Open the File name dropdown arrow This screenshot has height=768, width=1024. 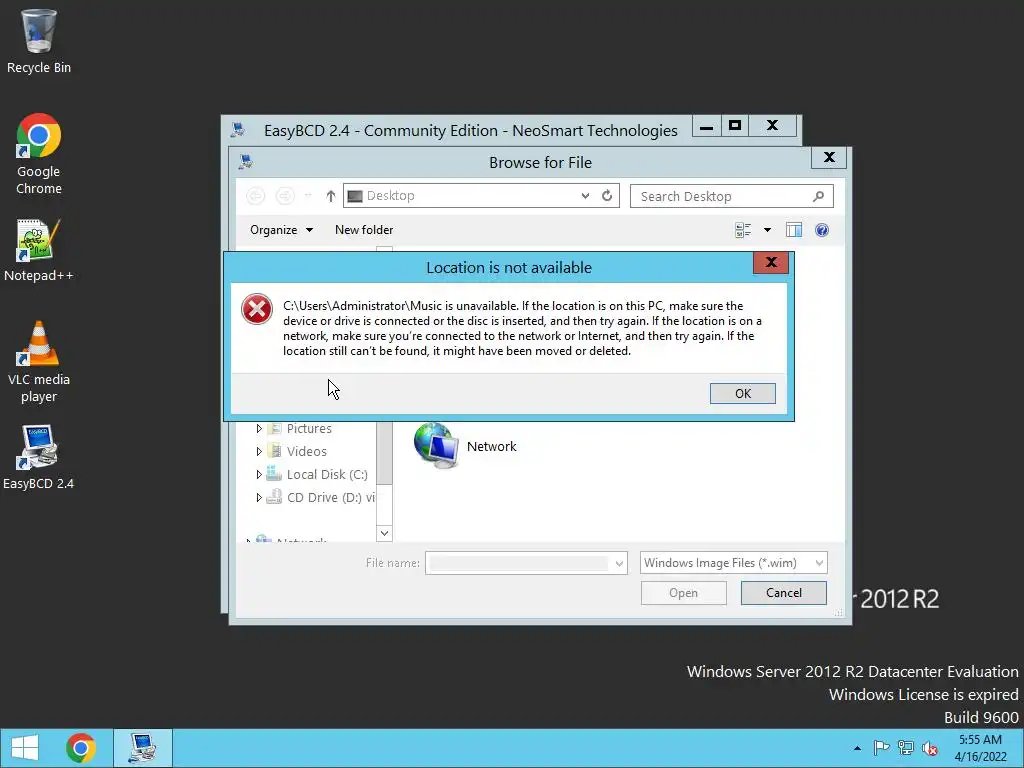click(x=618, y=563)
